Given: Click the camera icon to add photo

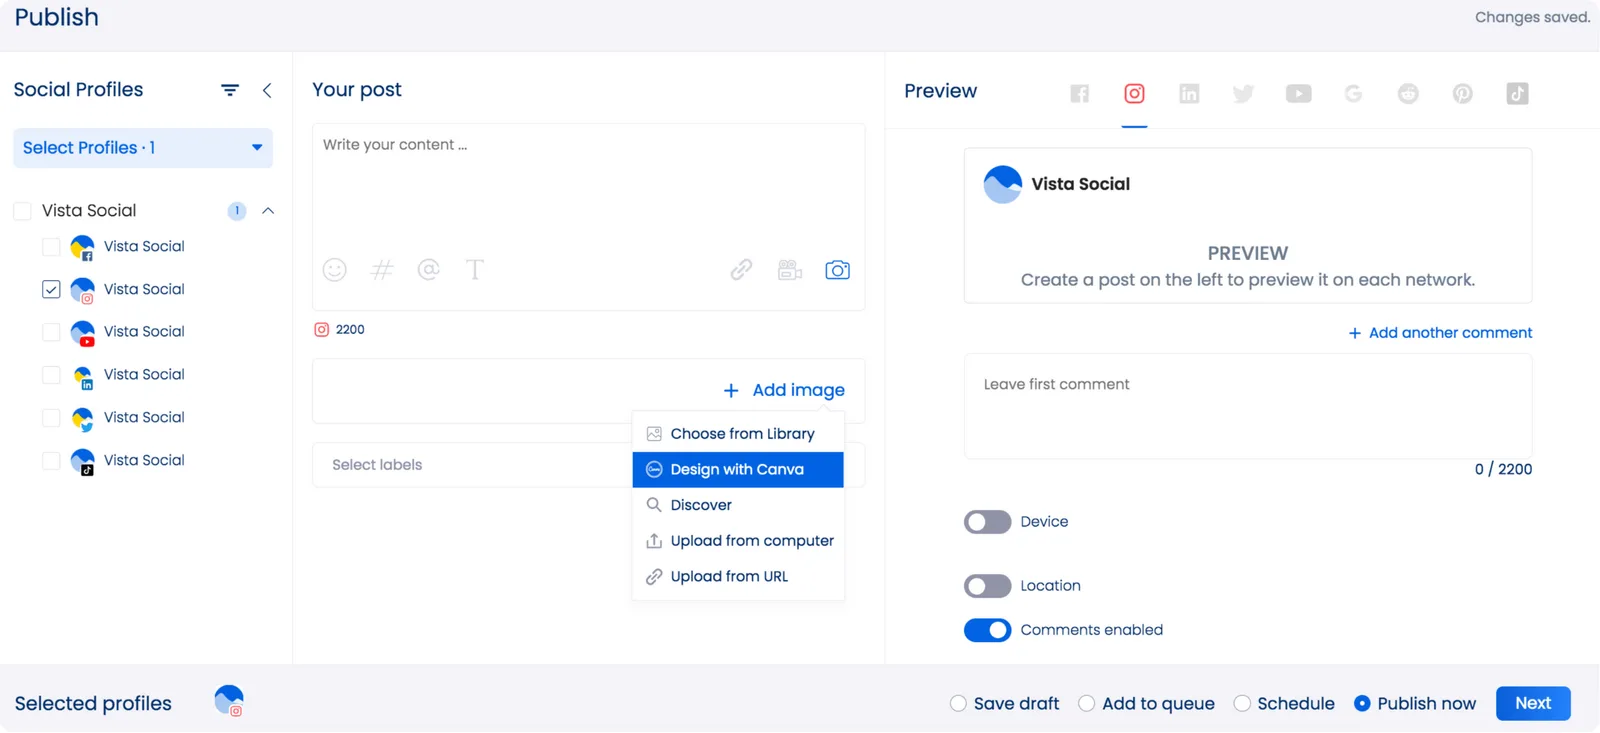Looking at the screenshot, I should (837, 270).
